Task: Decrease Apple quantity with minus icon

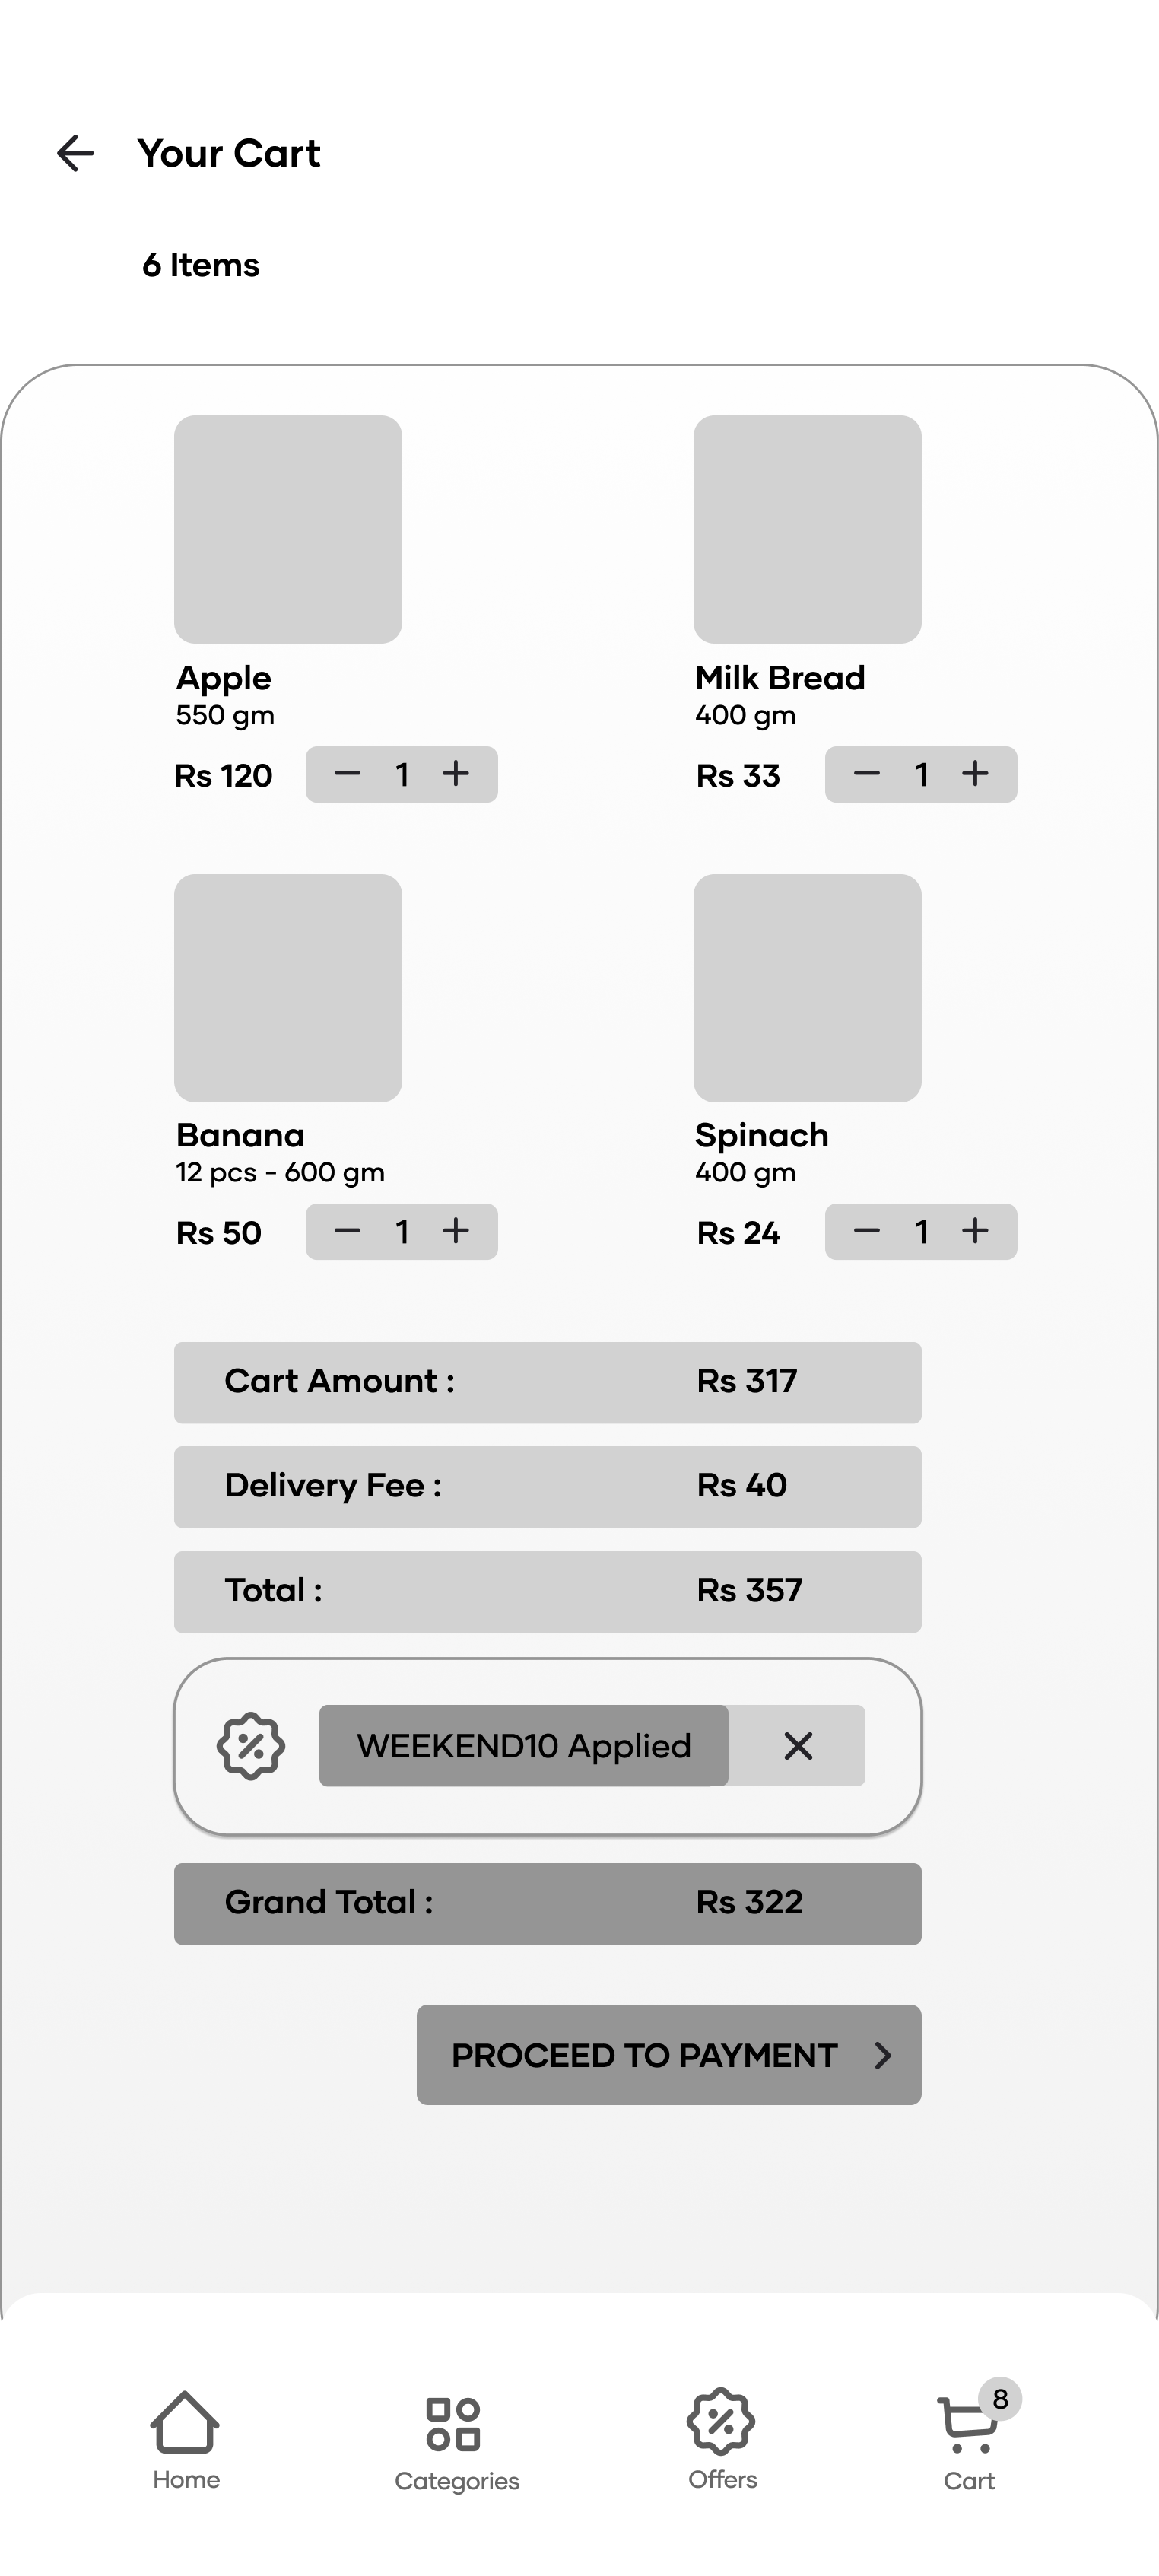Action: click(347, 773)
